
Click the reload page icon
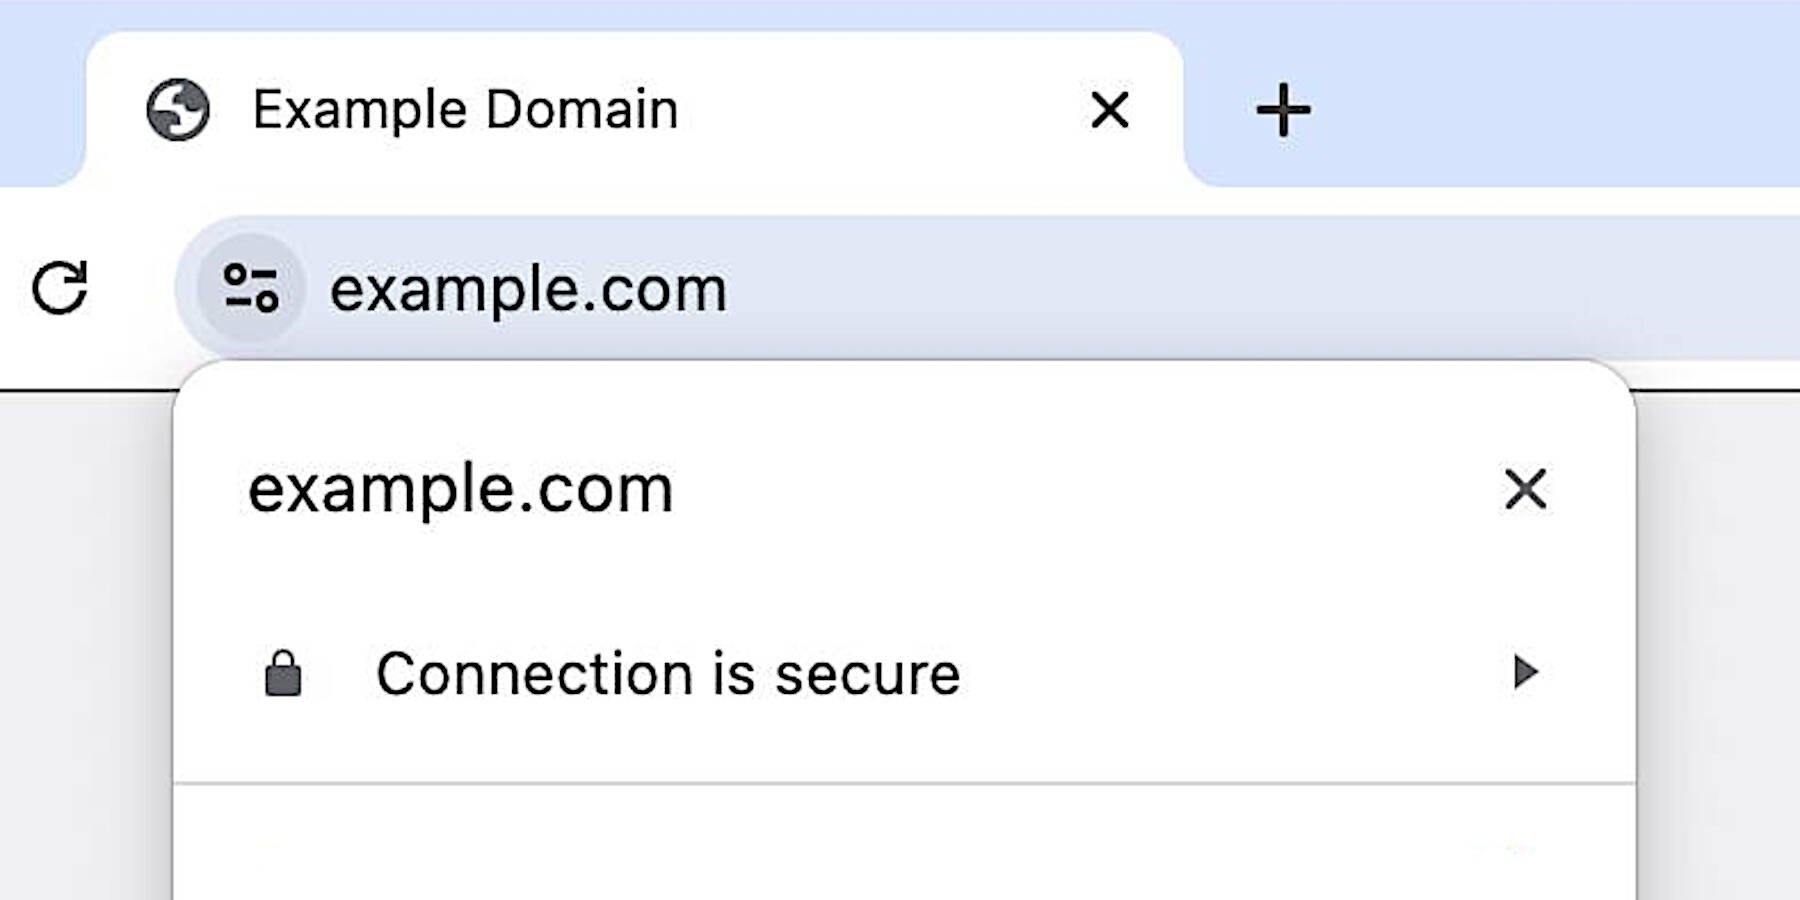click(x=62, y=290)
